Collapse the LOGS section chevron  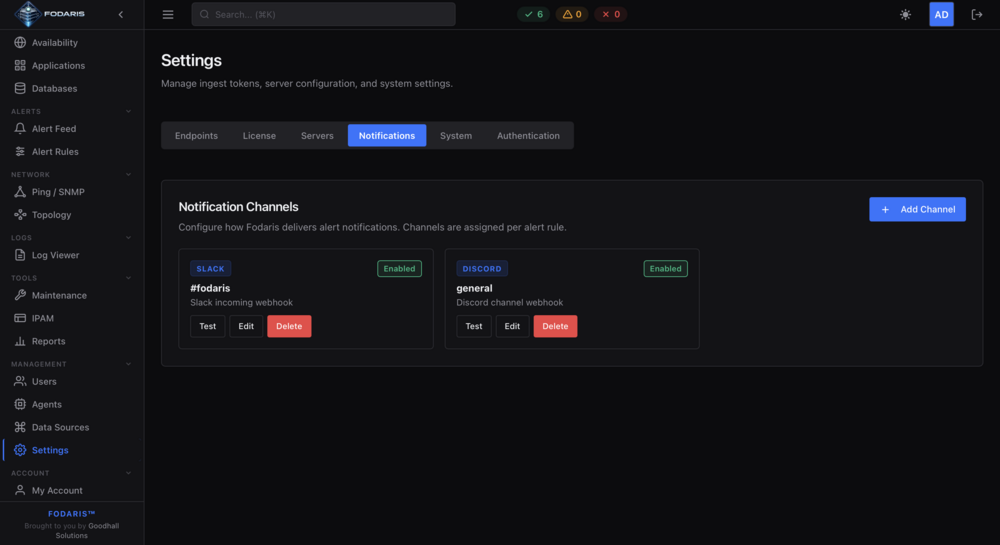pyautogui.click(x=128, y=238)
